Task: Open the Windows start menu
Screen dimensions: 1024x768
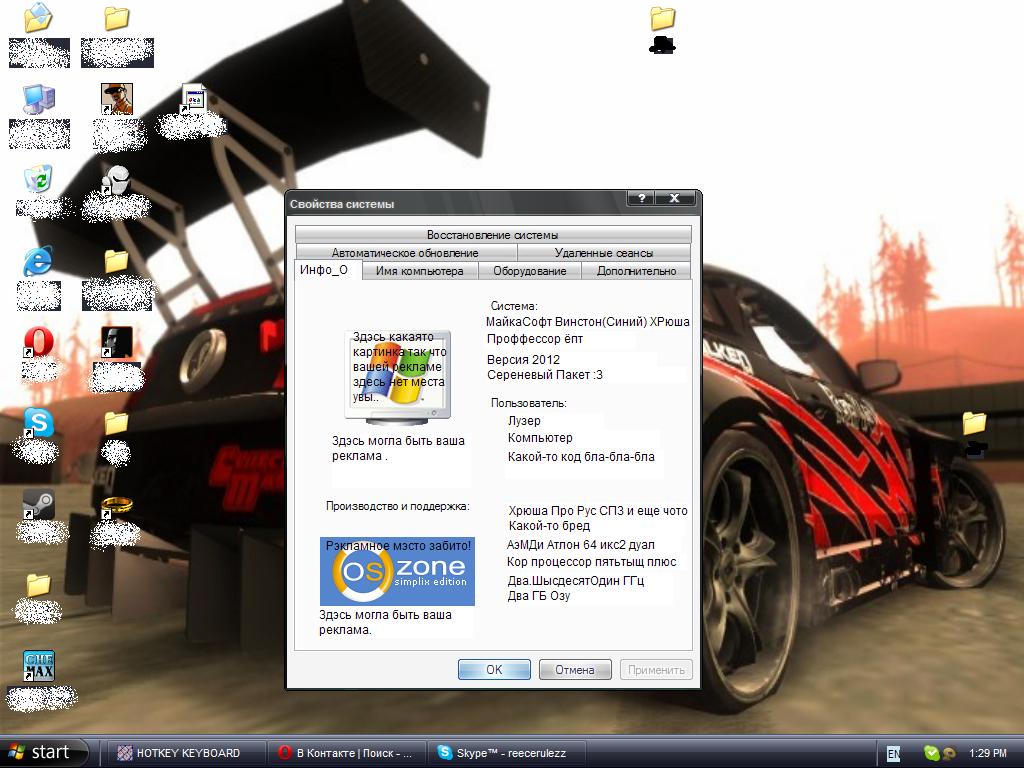Action: [x=44, y=752]
